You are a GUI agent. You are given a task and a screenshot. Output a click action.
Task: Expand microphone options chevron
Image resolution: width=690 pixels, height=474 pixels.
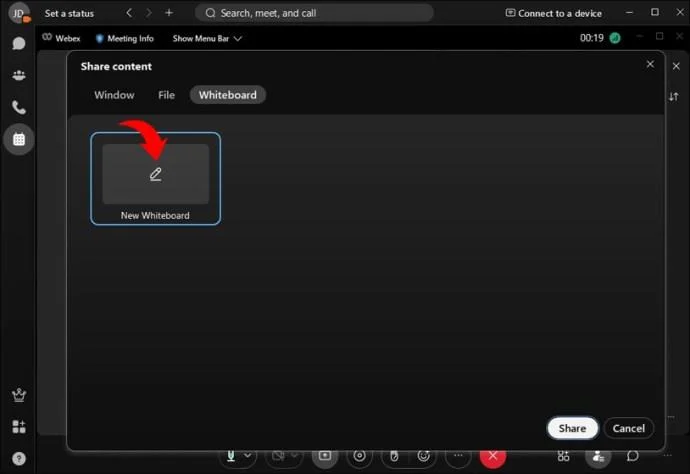248,456
